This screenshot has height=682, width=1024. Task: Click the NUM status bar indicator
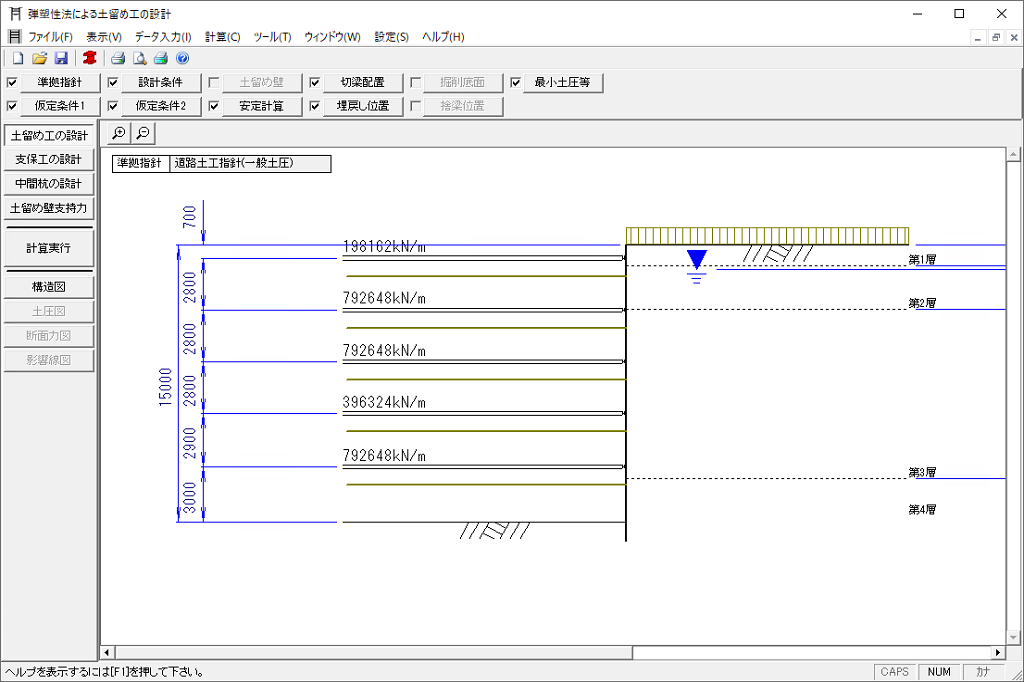click(x=939, y=672)
